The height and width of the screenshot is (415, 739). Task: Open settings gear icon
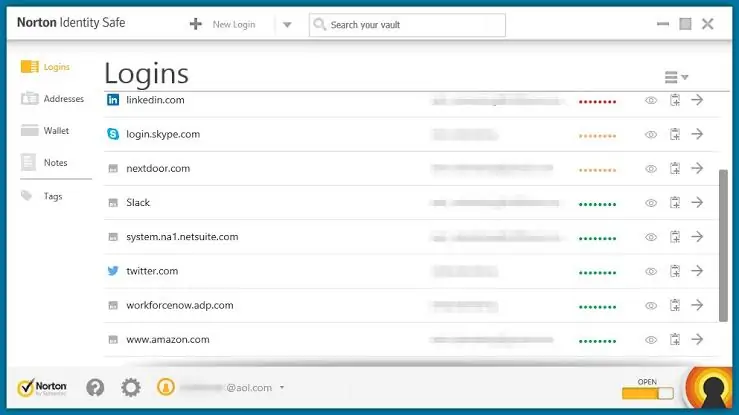131,388
